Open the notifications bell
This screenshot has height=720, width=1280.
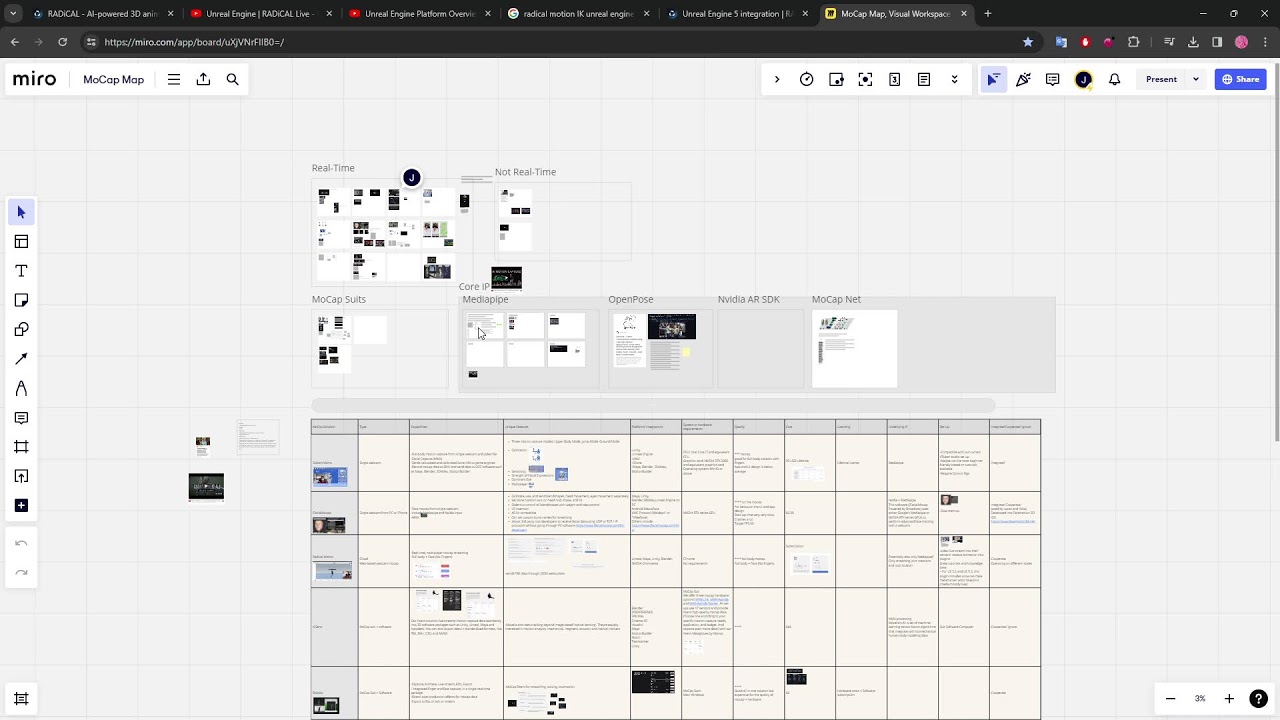click(x=1114, y=79)
